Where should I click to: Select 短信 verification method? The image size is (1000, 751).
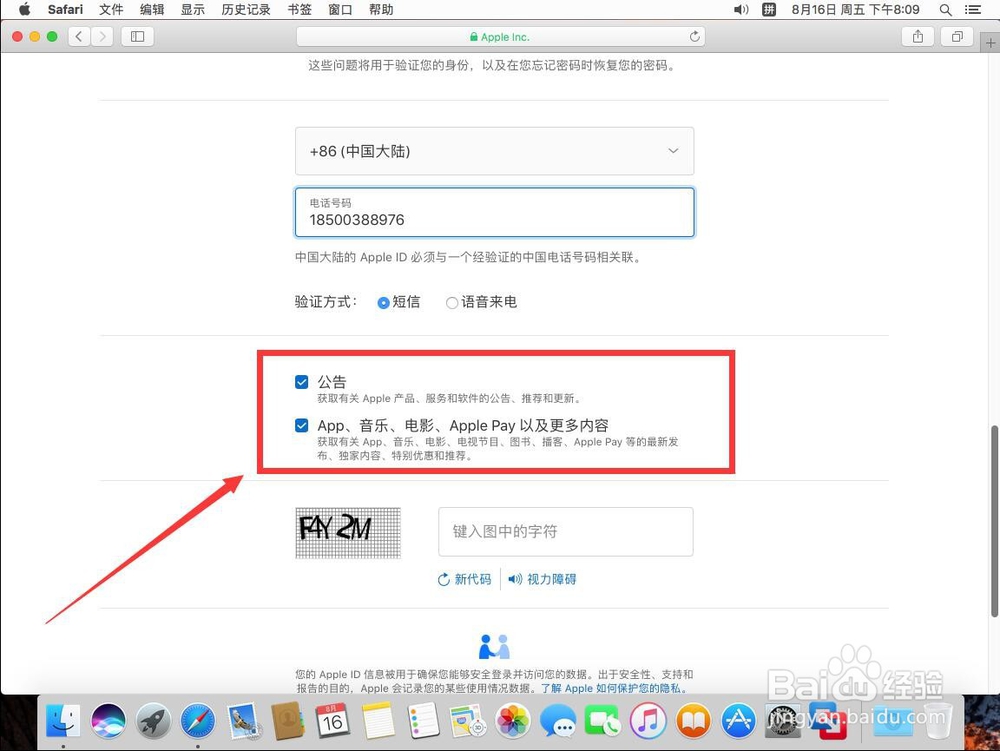pyautogui.click(x=383, y=303)
